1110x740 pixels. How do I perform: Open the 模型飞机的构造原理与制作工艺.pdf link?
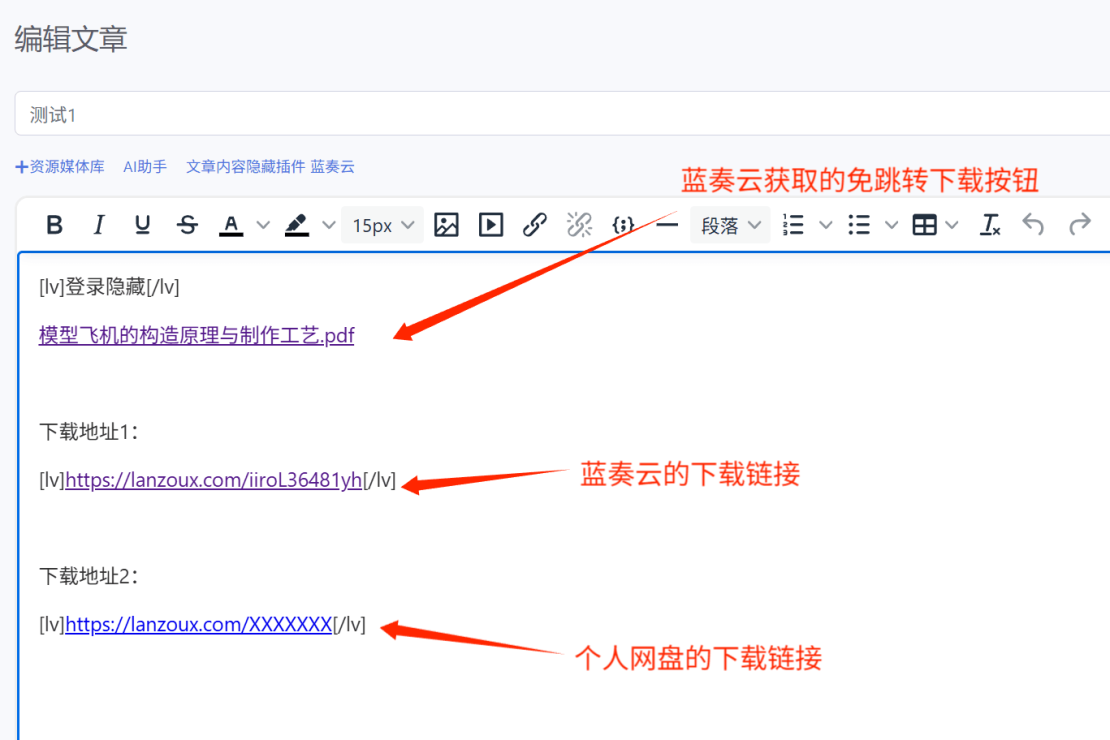click(x=196, y=335)
